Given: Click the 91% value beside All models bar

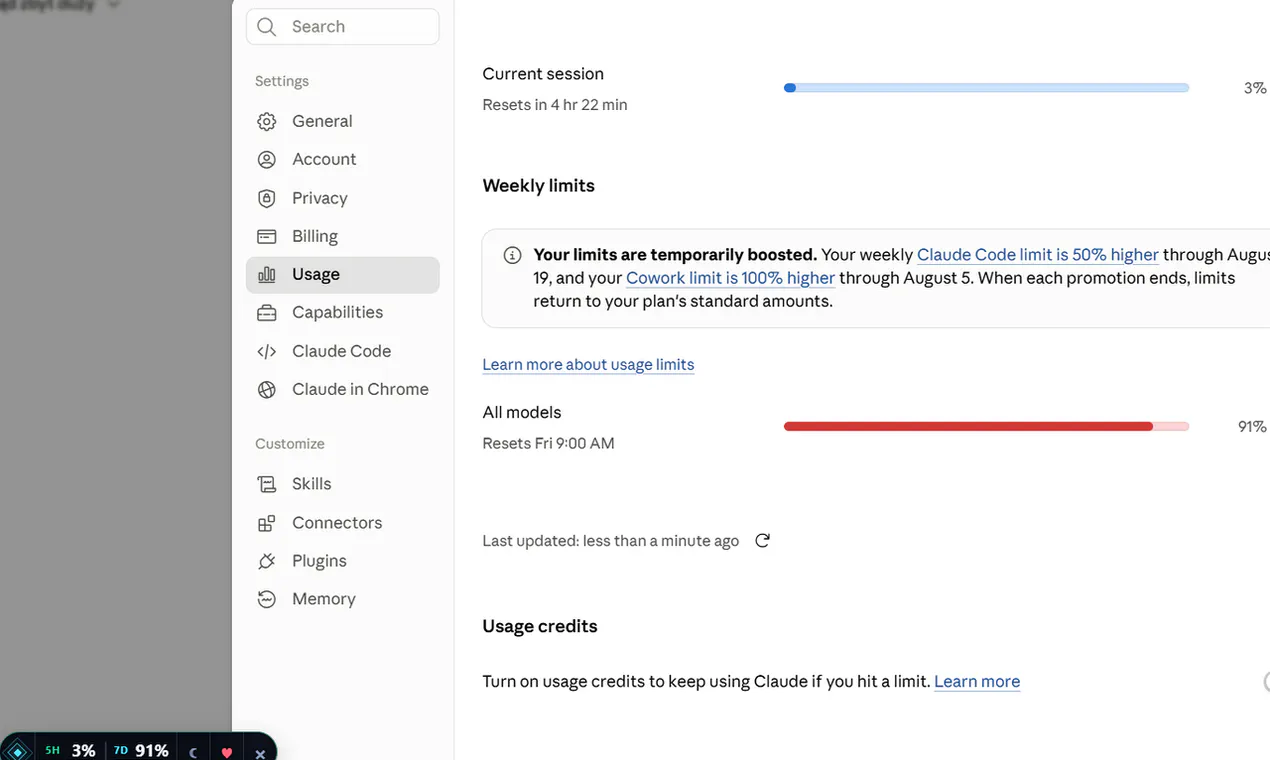Looking at the screenshot, I should click(1252, 427).
